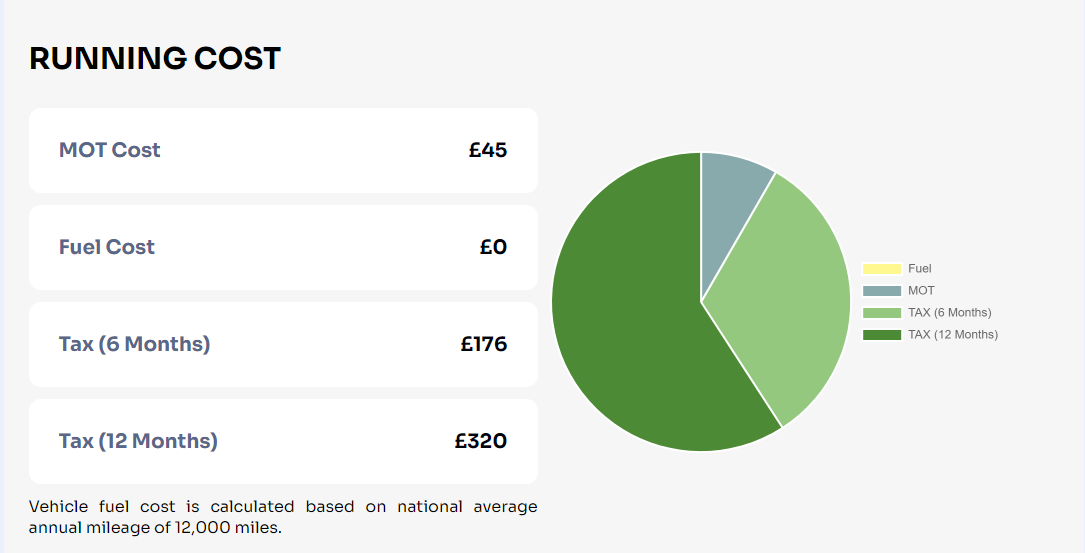The image size is (1085, 553).
Task: Click the Tax (12 Months) card label
Action: (x=138, y=441)
